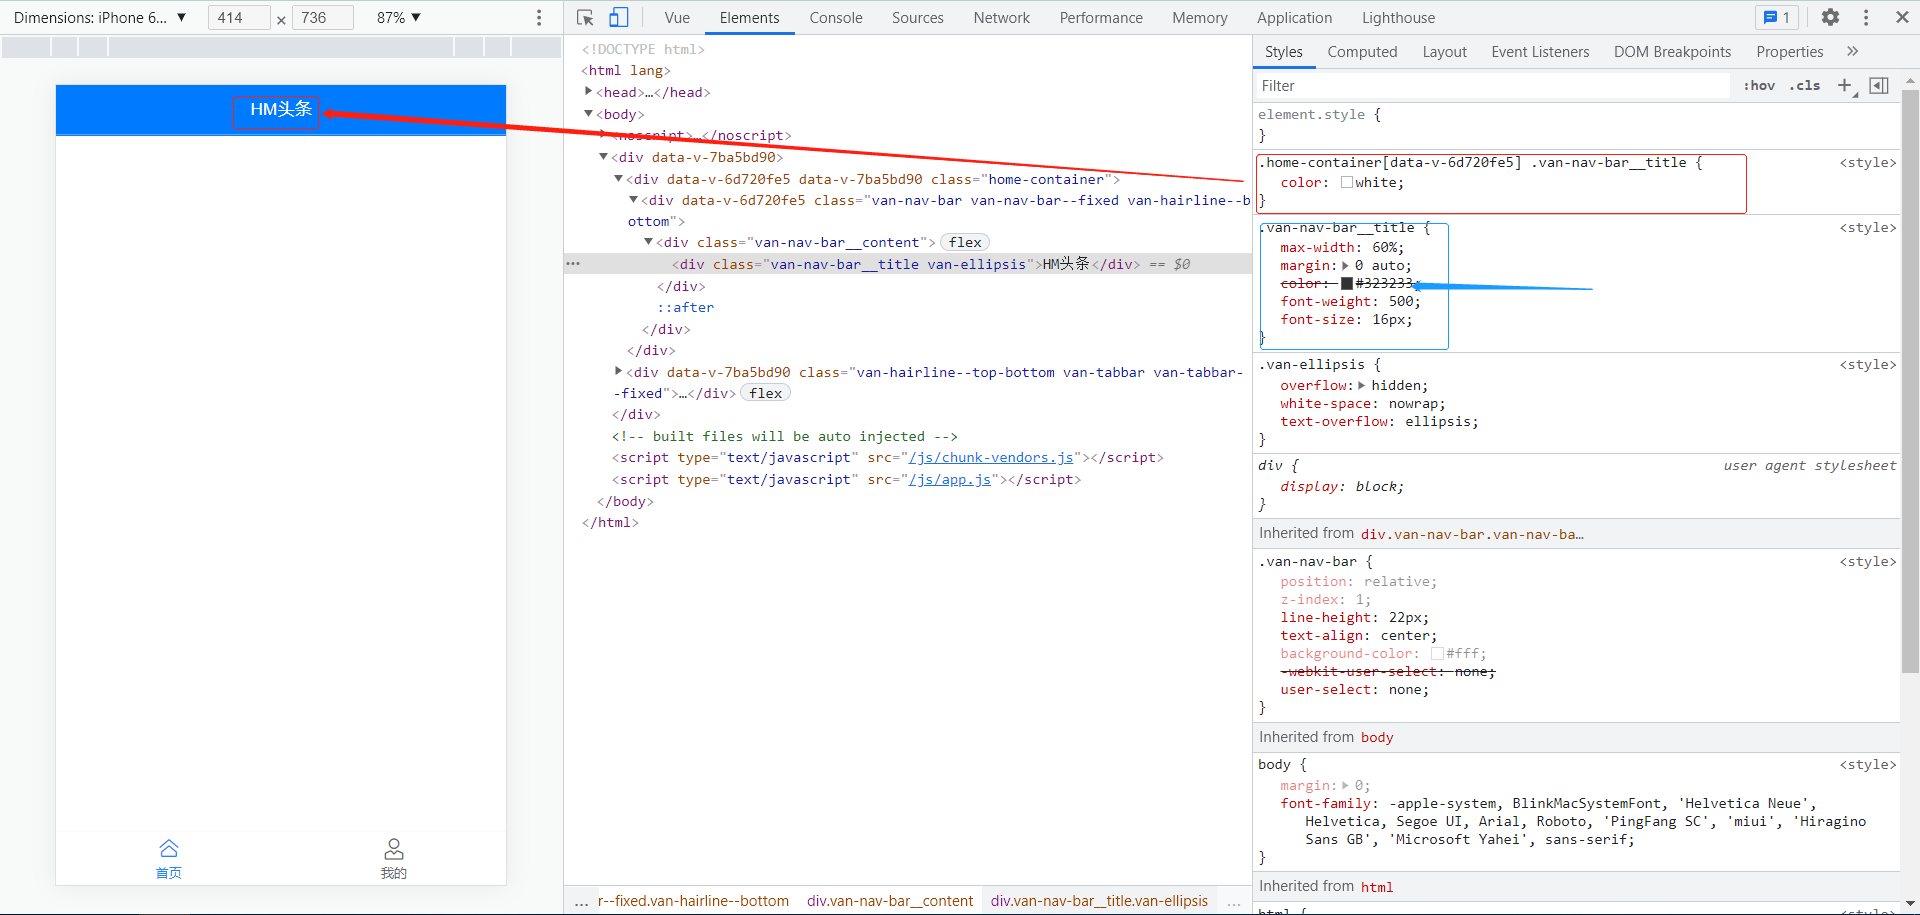Tap the 首页 home tab icon
Viewport: 1920px width, 915px height.
[169, 849]
